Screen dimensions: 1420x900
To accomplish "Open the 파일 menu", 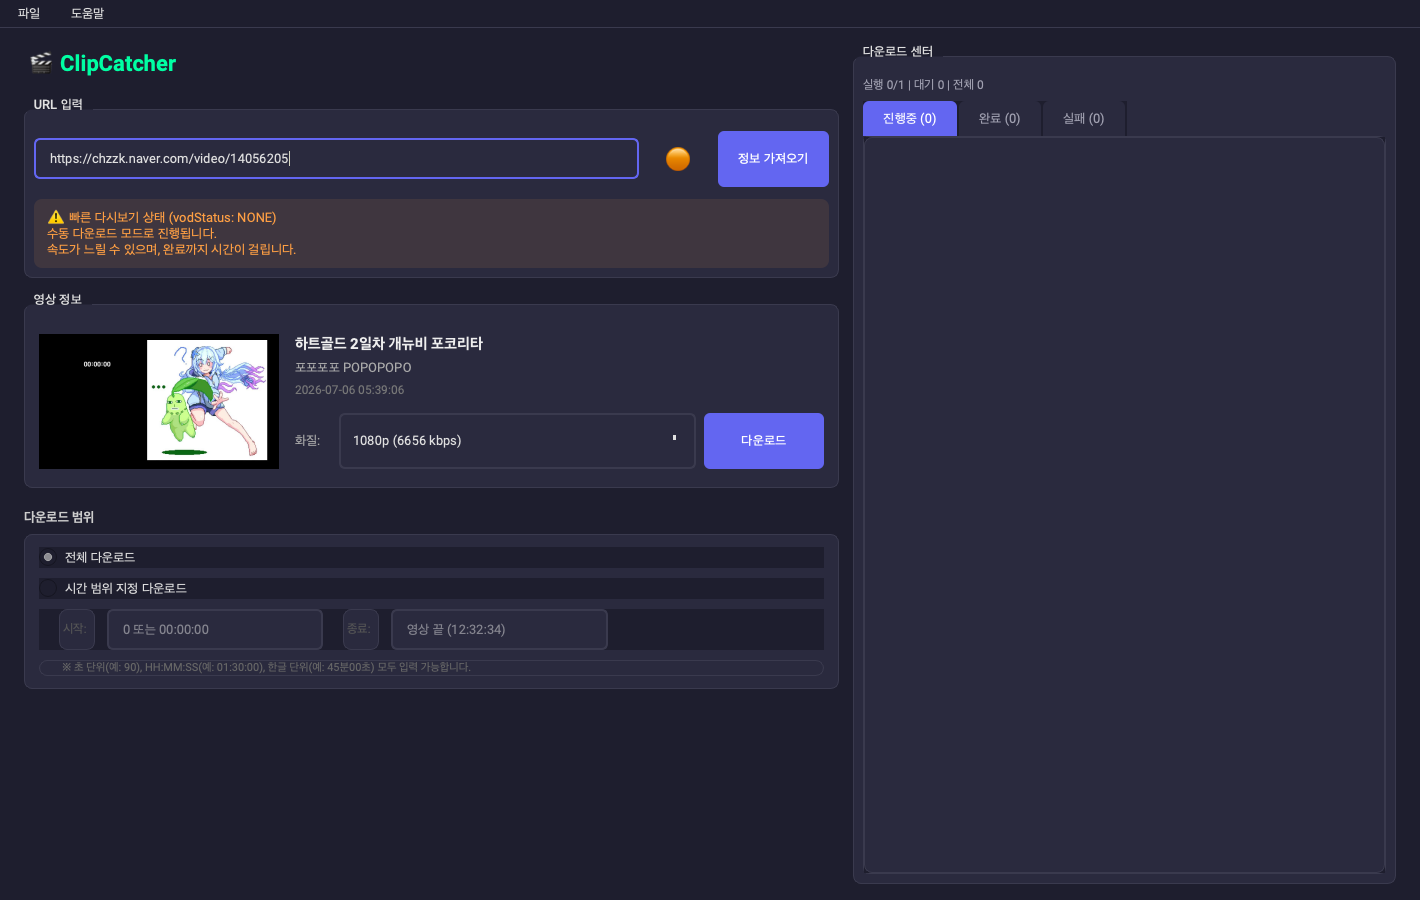I will click(x=29, y=13).
